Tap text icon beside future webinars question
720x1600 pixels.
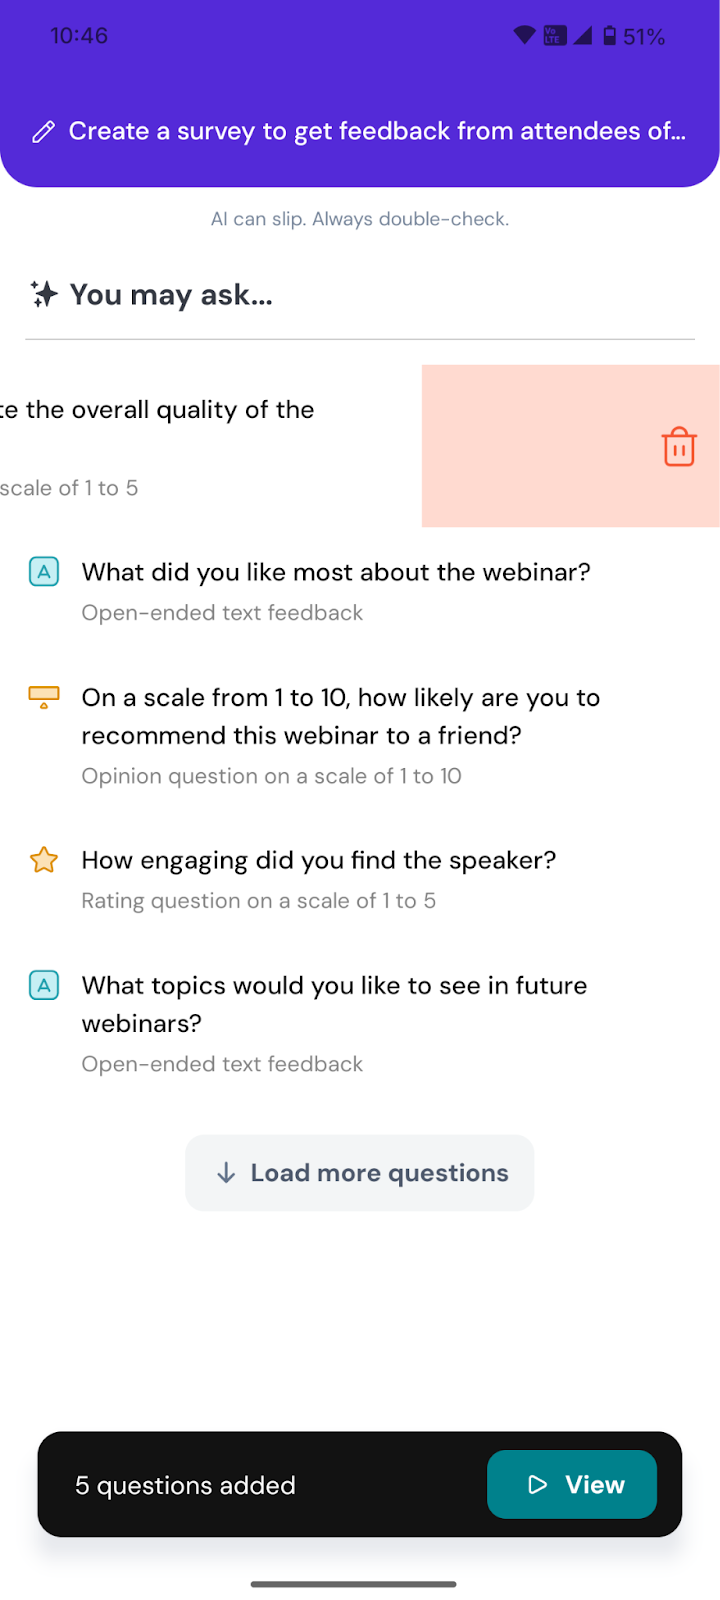click(44, 986)
